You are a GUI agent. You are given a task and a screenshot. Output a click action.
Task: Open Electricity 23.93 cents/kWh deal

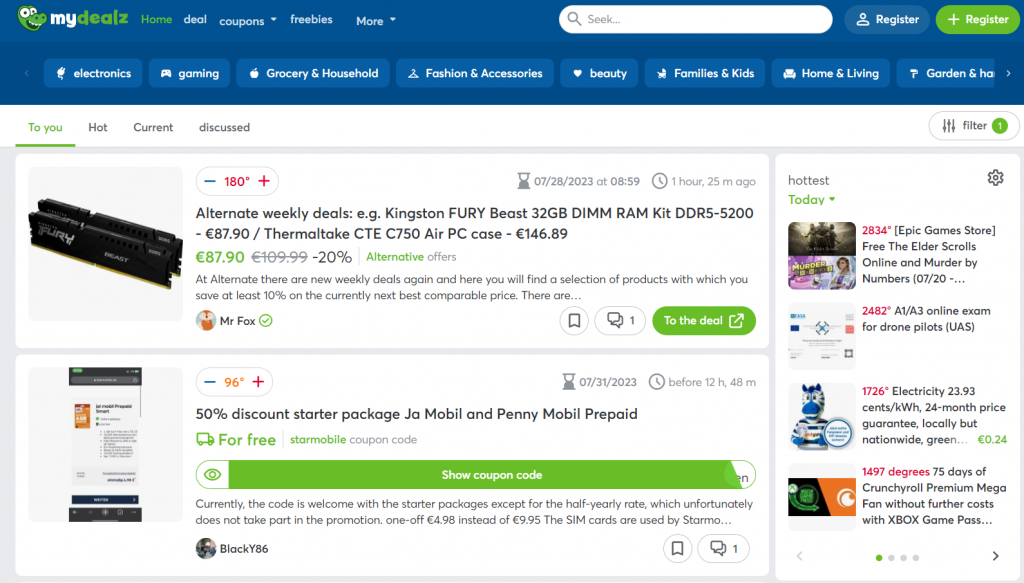point(934,415)
